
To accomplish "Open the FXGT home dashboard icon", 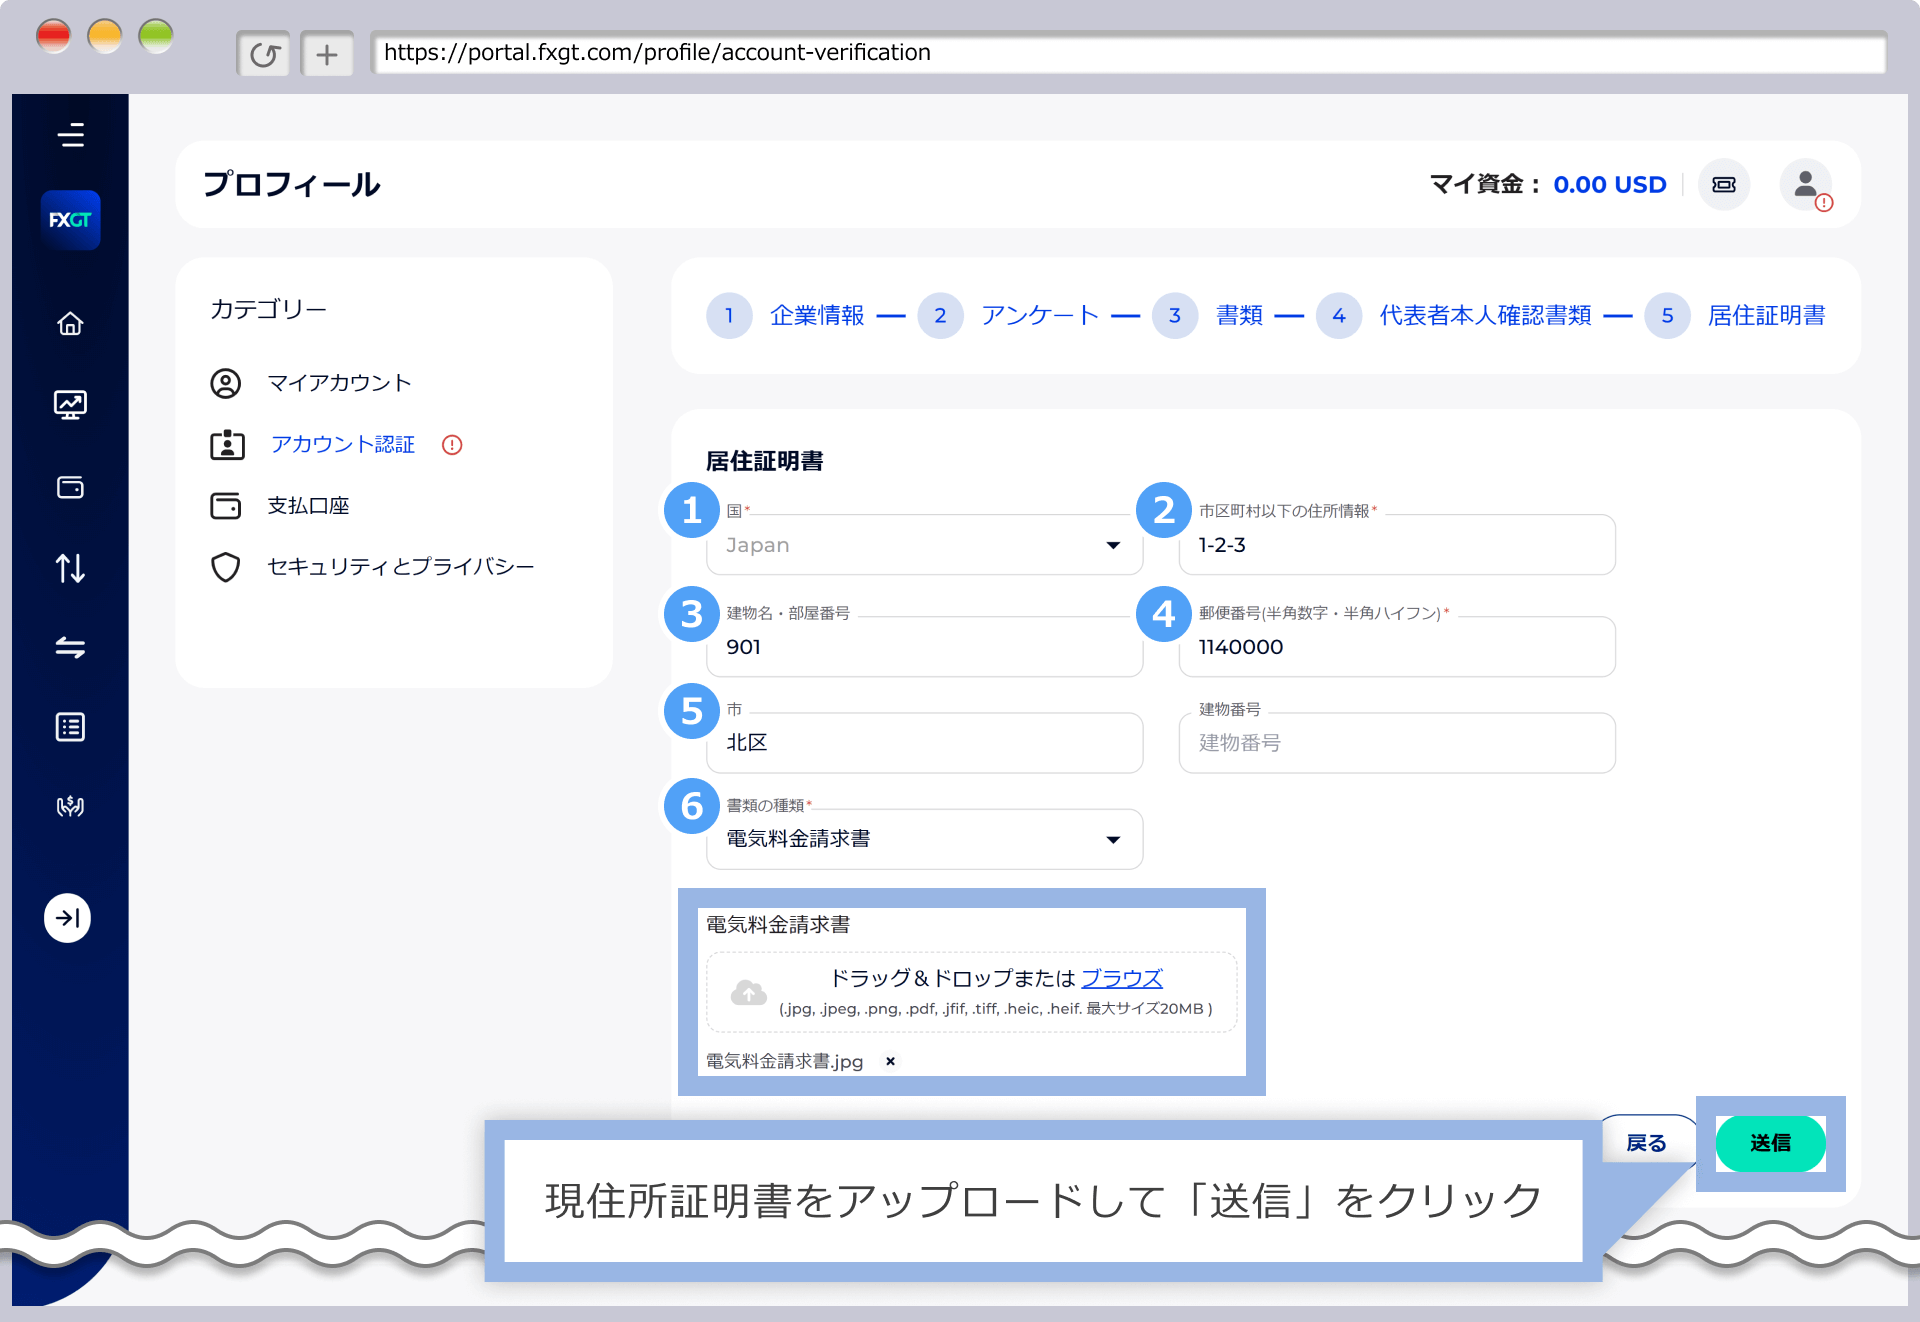I will point(70,323).
